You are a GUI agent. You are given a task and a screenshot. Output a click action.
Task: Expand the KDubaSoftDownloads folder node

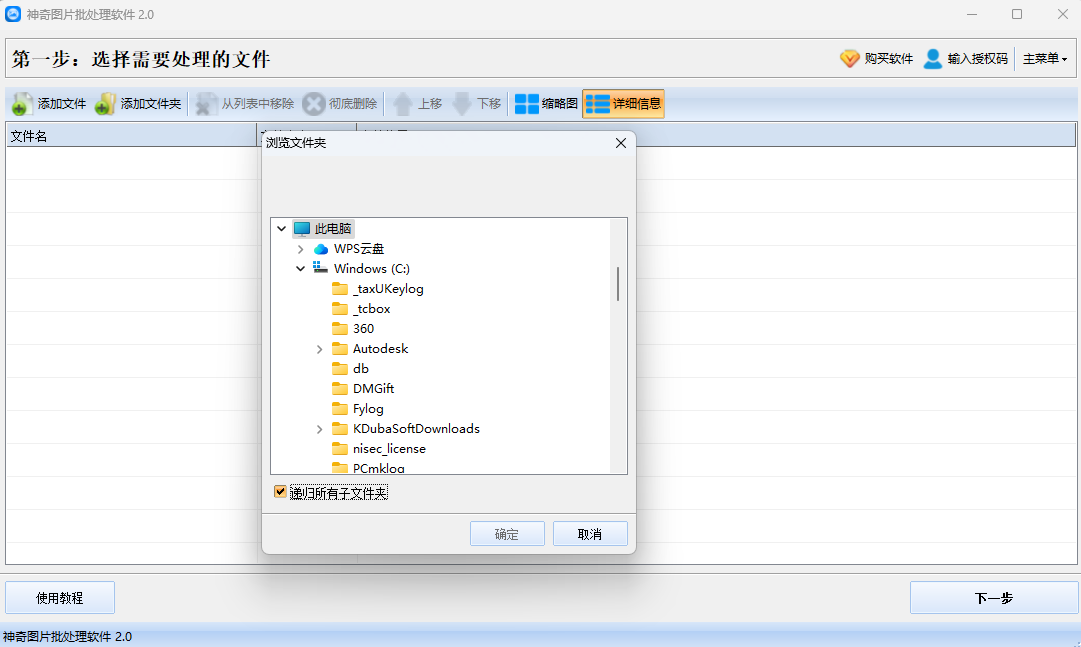coord(320,429)
